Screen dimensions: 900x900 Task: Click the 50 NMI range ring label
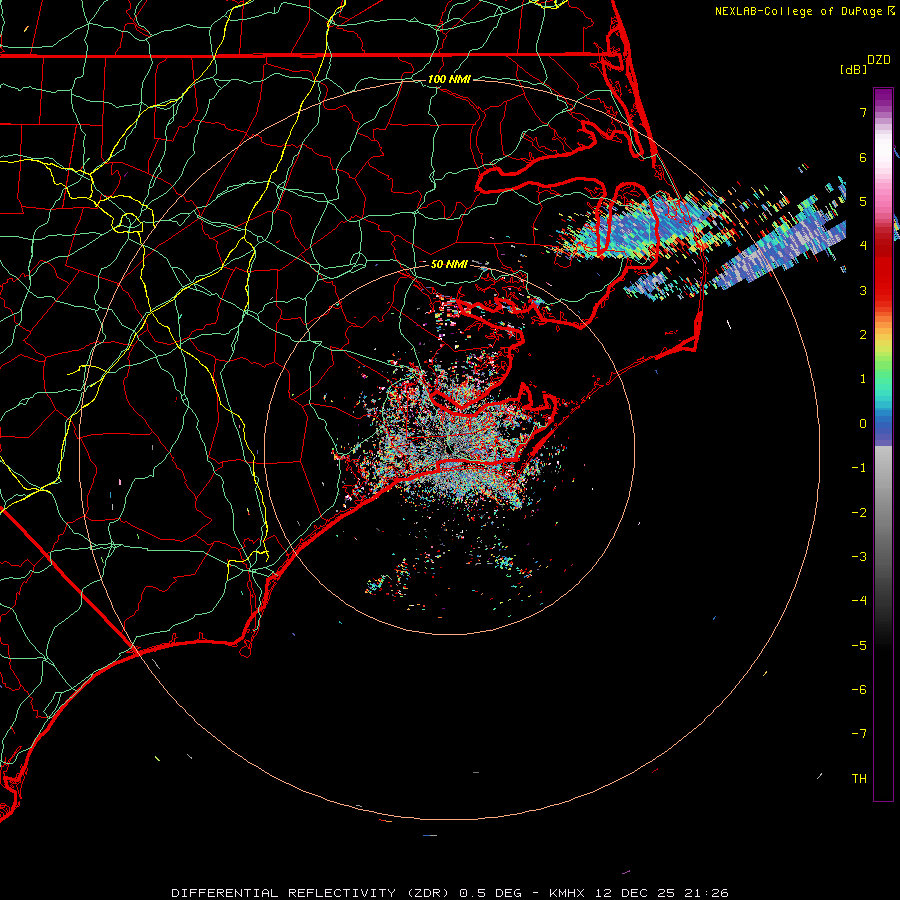pyautogui.click(x=449, y=264)
